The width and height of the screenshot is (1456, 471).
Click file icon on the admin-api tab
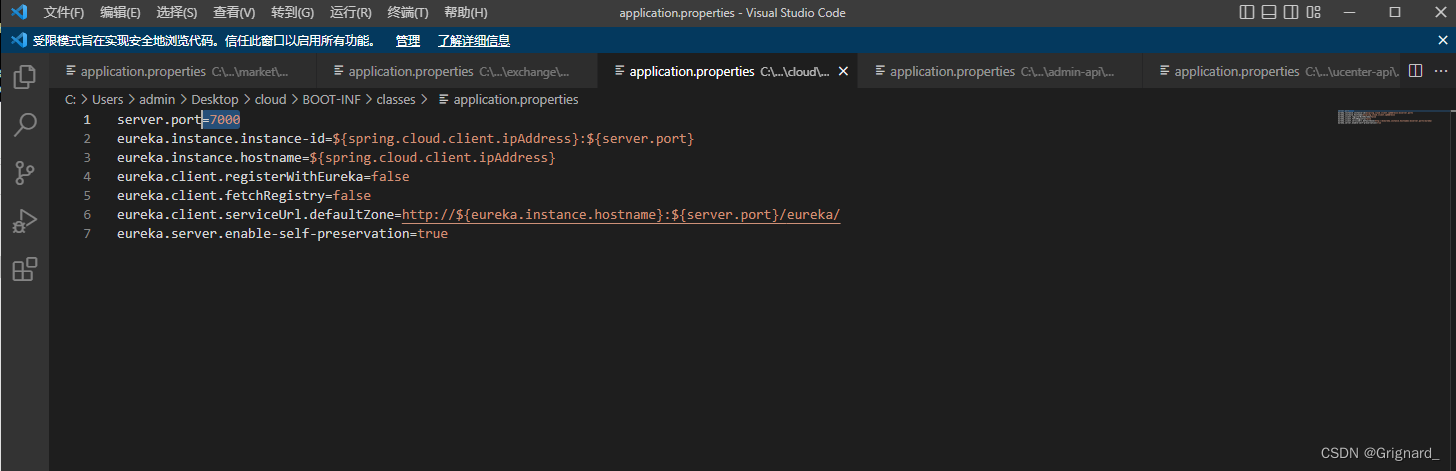880,71
